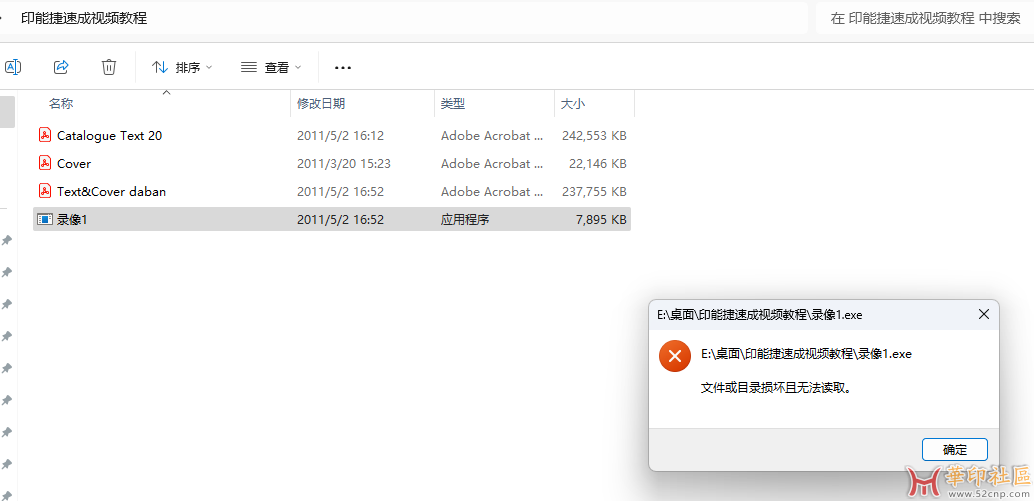Click the red error icon in dialog
This screenshot has width=1034, height=501.
pyautogui.click(x=675, y=357)
